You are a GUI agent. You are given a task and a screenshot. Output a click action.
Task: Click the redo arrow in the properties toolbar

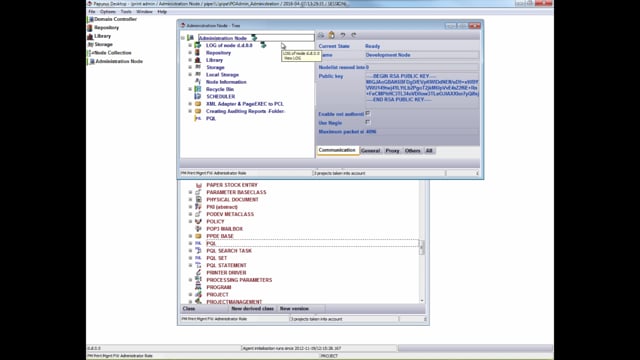pyautogui.click(x=354, y=36)
